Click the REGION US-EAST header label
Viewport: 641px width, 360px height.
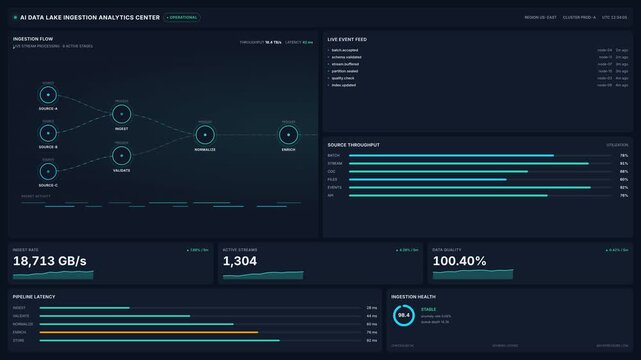(540, 18)
